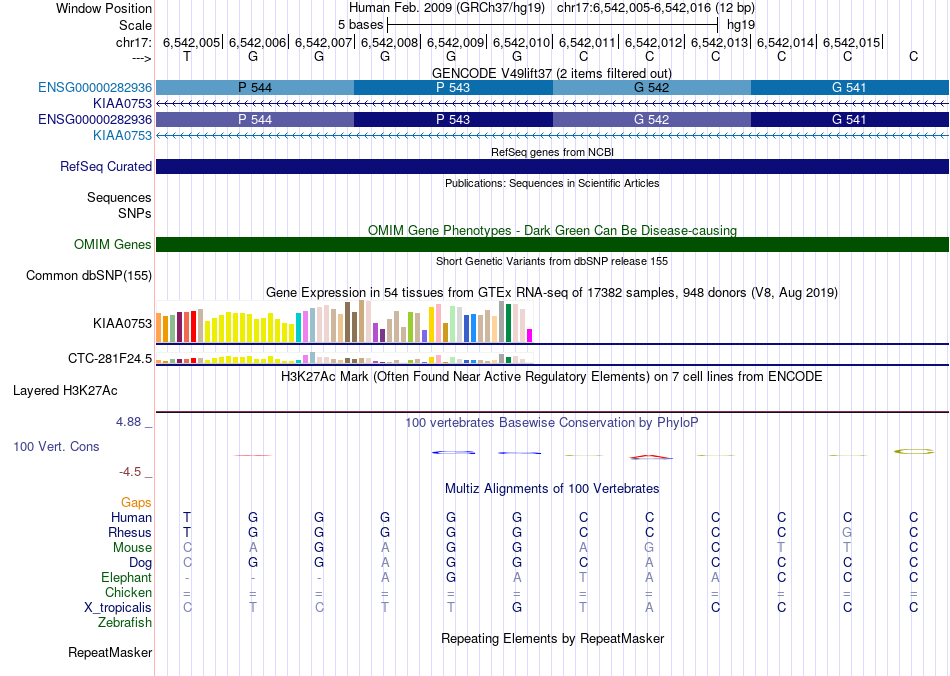Screen dimensions: 950x676
Task: Click Short Genetic Variants from dbSNP title
Action: point(552,261)
